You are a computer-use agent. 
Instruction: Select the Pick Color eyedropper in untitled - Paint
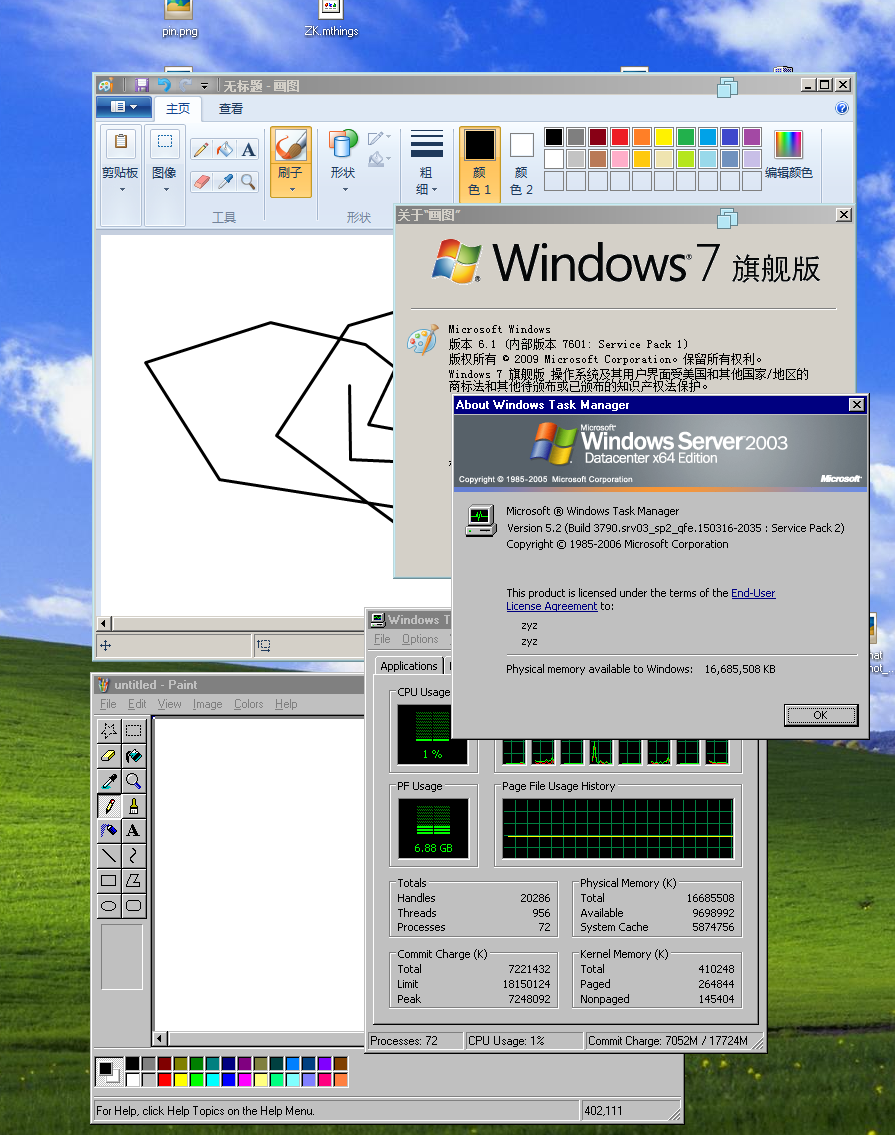pyautogui.click(x=109, y=780)
